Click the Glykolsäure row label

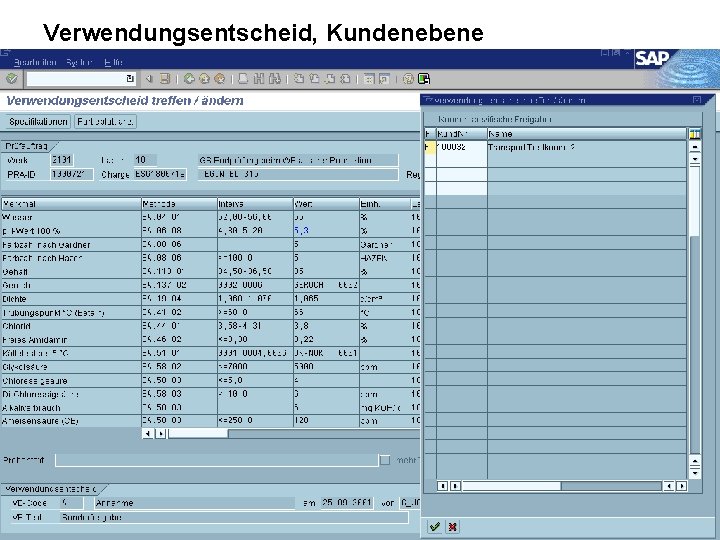coord(24,367)
